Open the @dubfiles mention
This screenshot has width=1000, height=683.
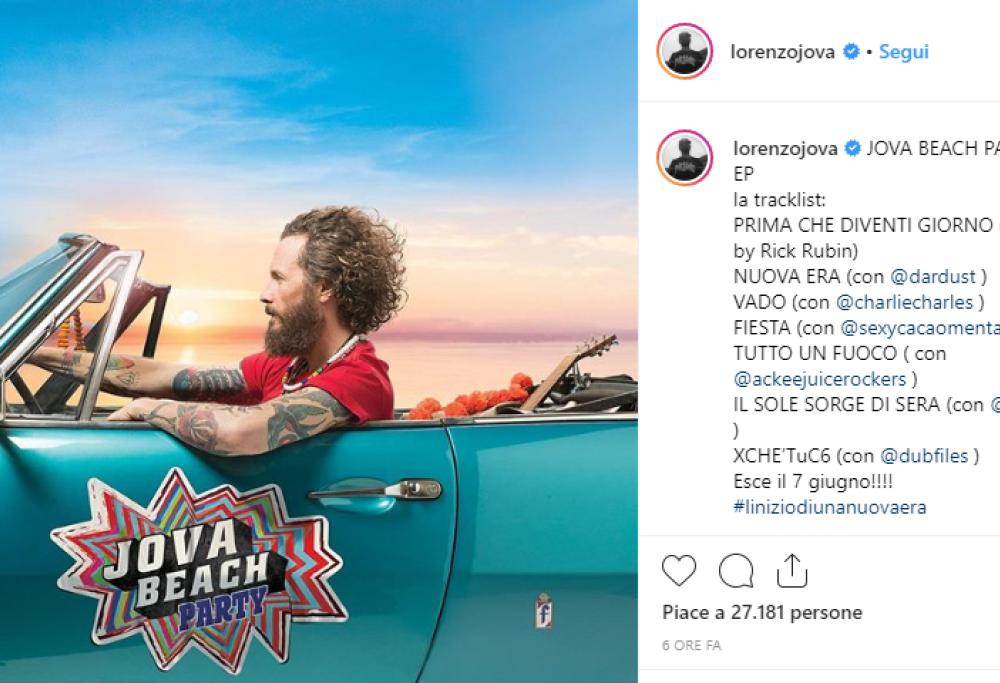[924, 456]
